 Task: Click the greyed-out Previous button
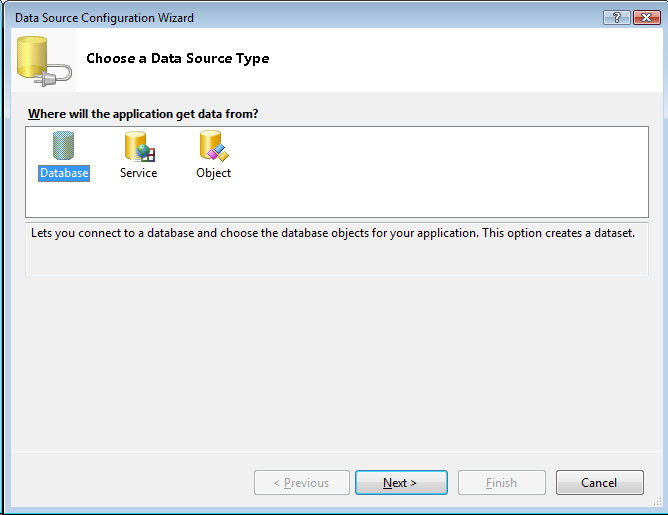pos(302,483)
